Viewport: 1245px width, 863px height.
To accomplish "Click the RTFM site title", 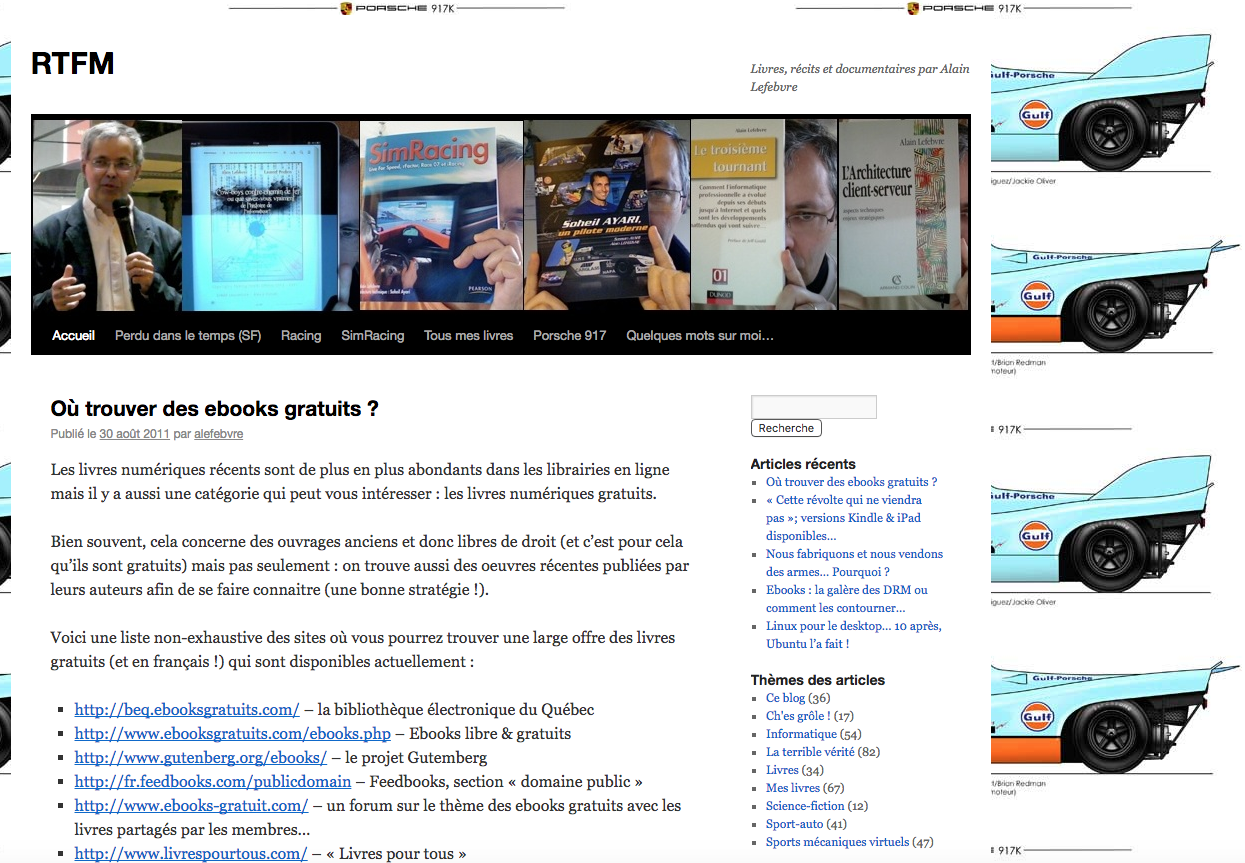I will (x=72, y=64).
